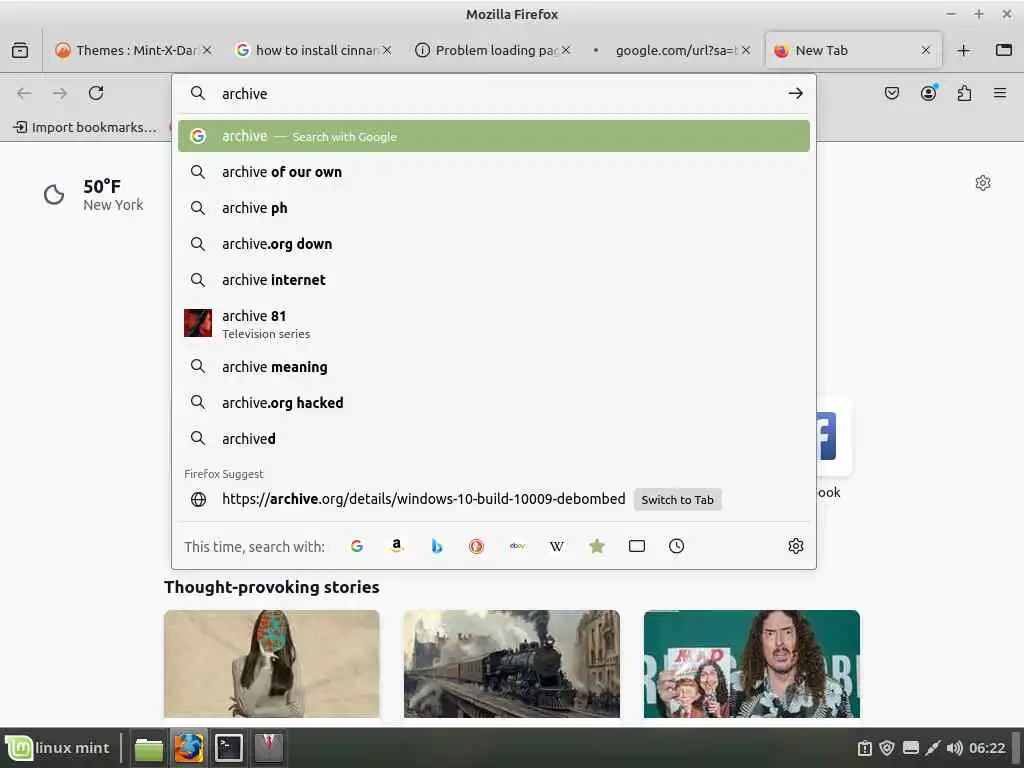
Task: Search open tabs with tabs icon
Action: [x=637, y=546]
